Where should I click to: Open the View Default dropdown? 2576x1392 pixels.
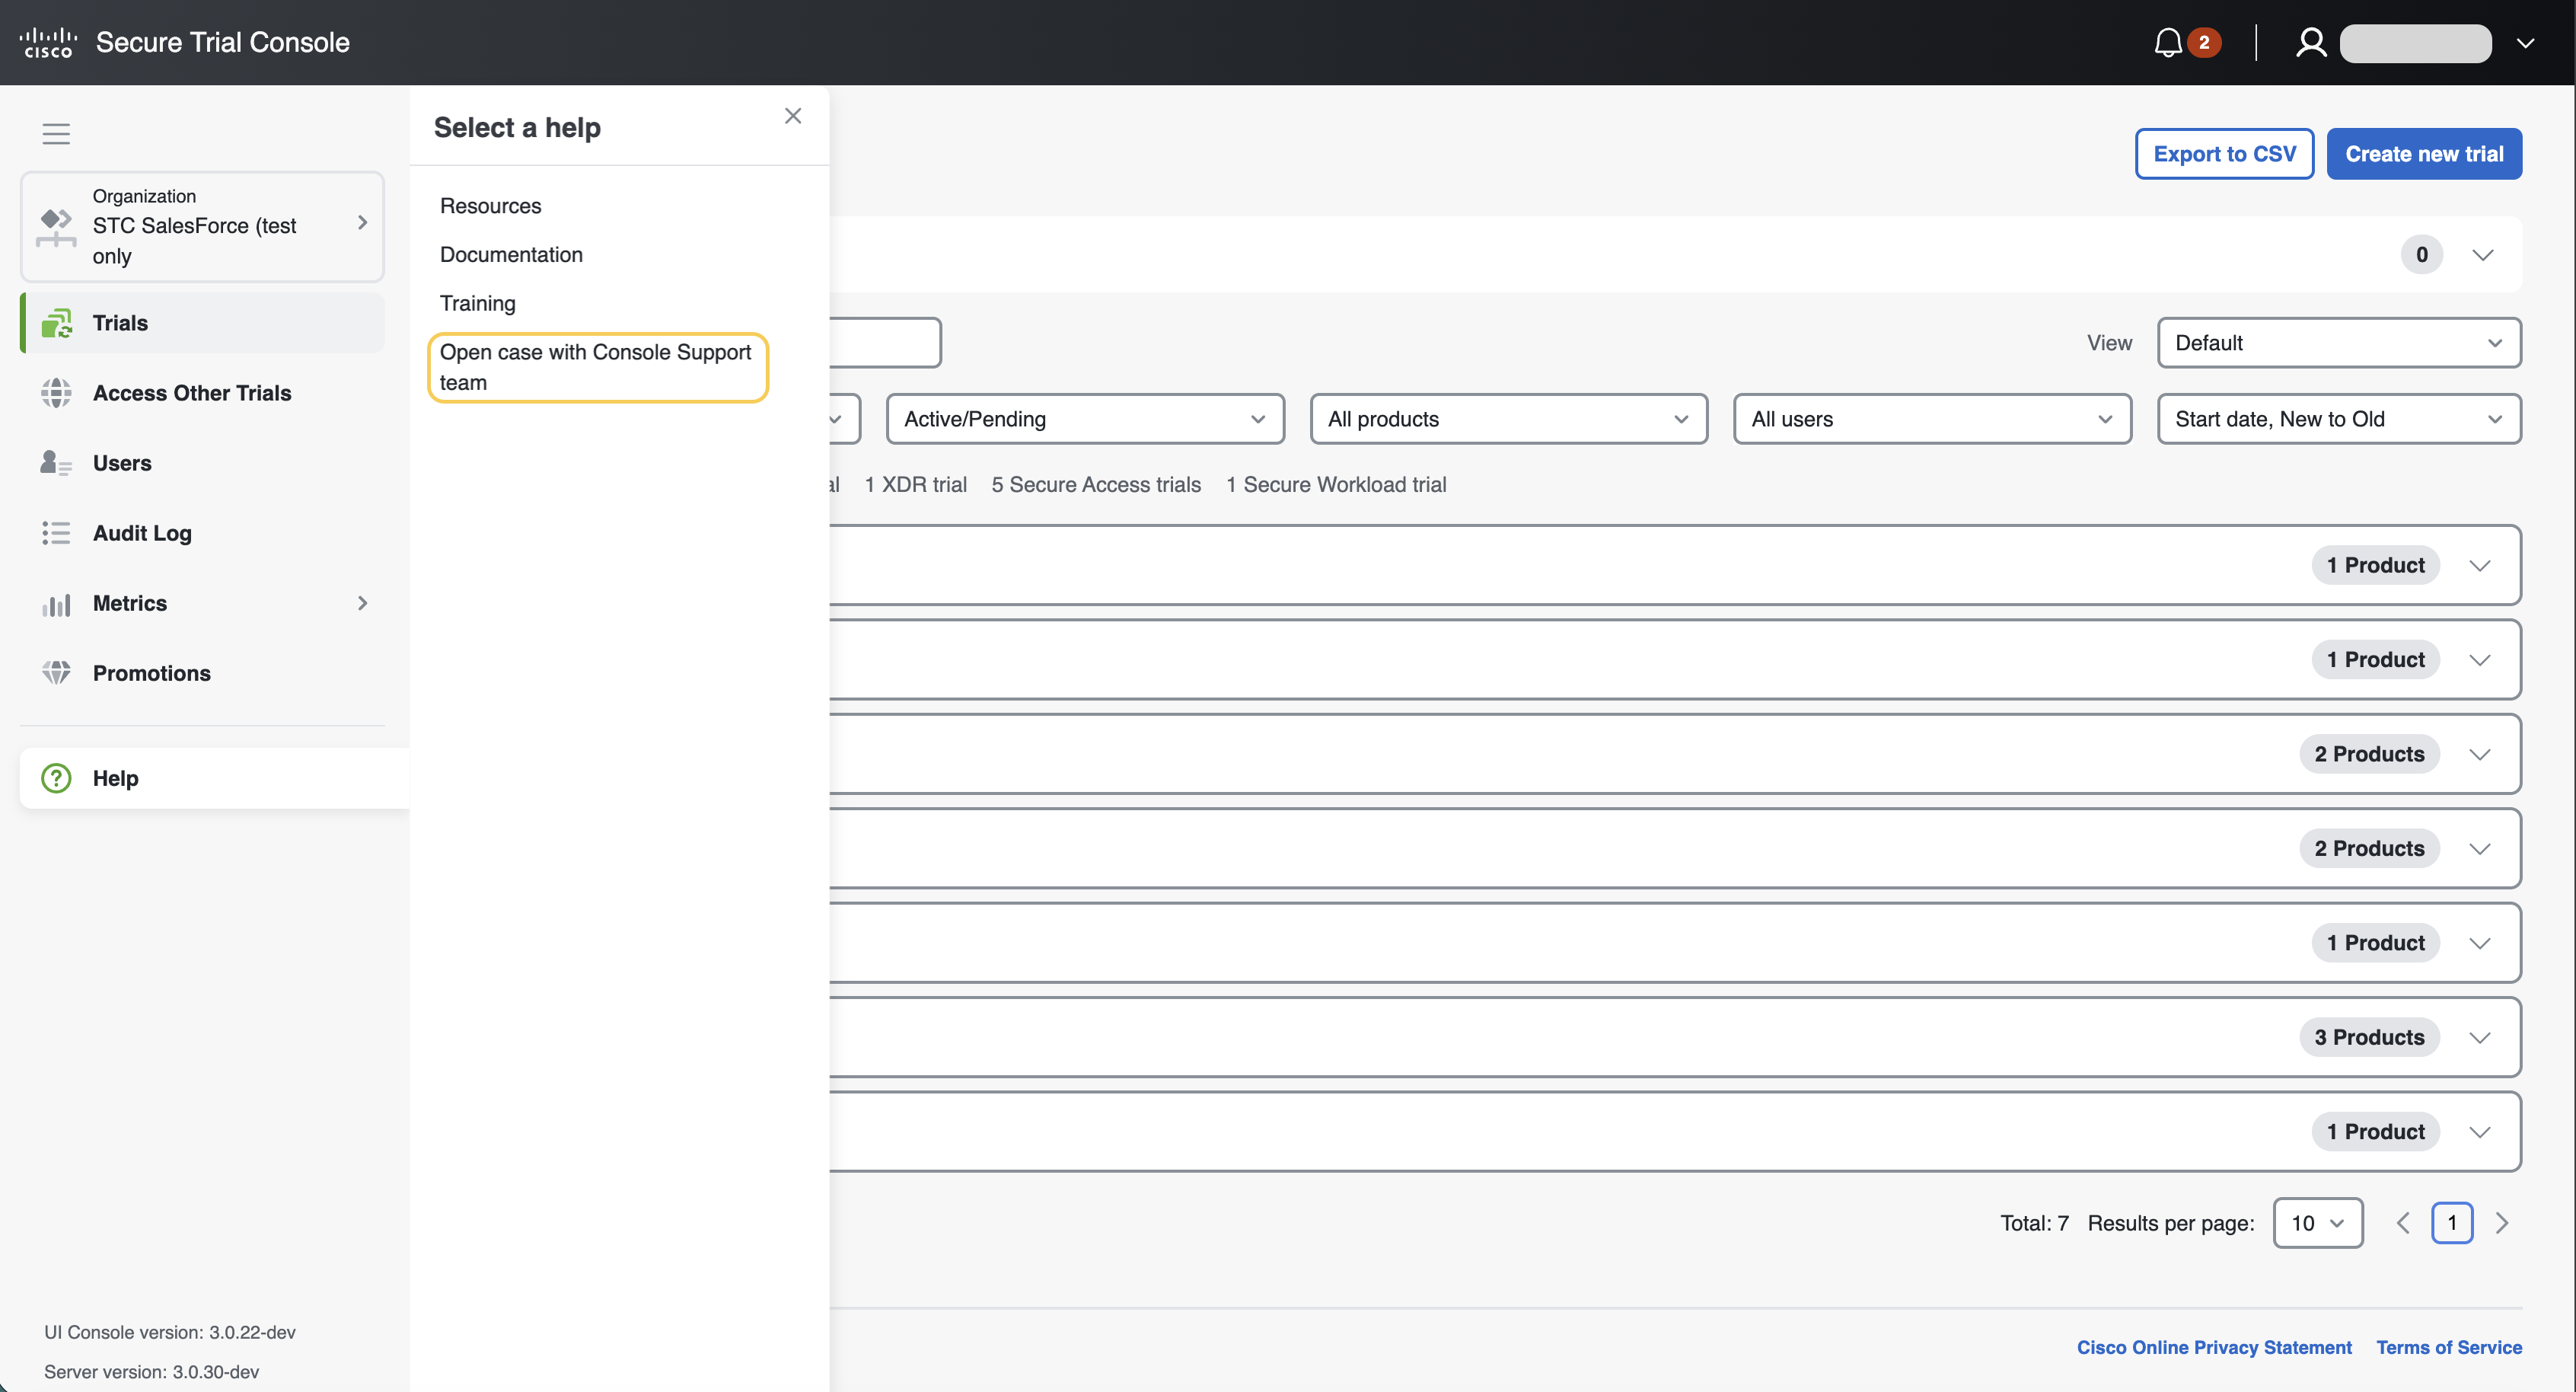2338,343
